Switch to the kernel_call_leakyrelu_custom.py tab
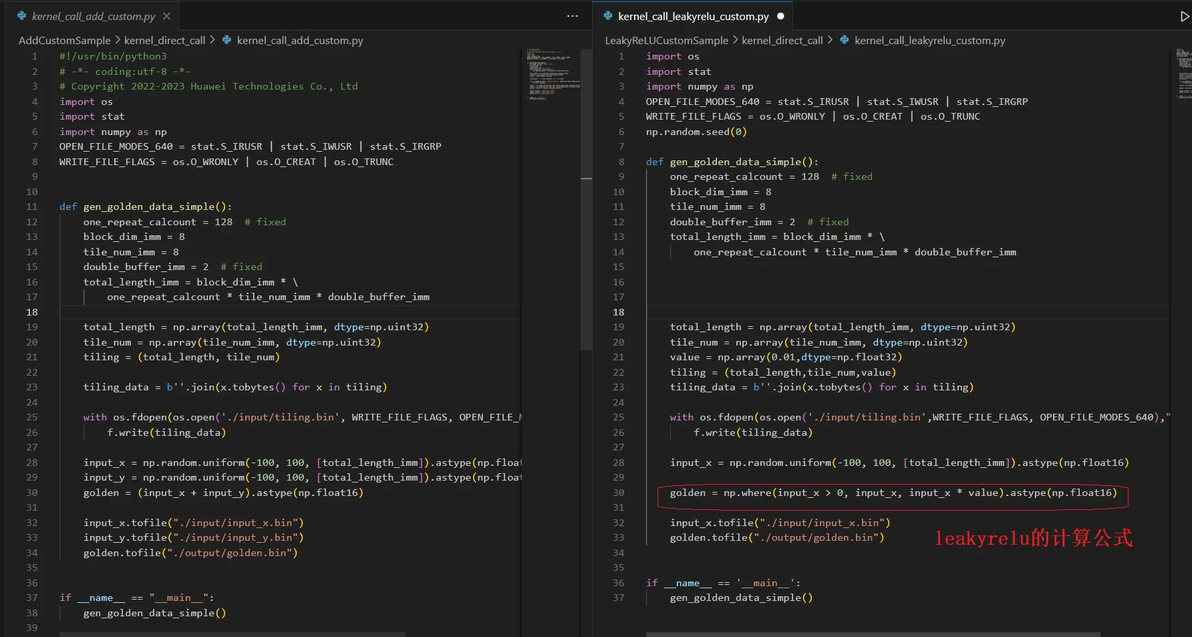Screen dimensions: 1192x637 pos(693,15)
